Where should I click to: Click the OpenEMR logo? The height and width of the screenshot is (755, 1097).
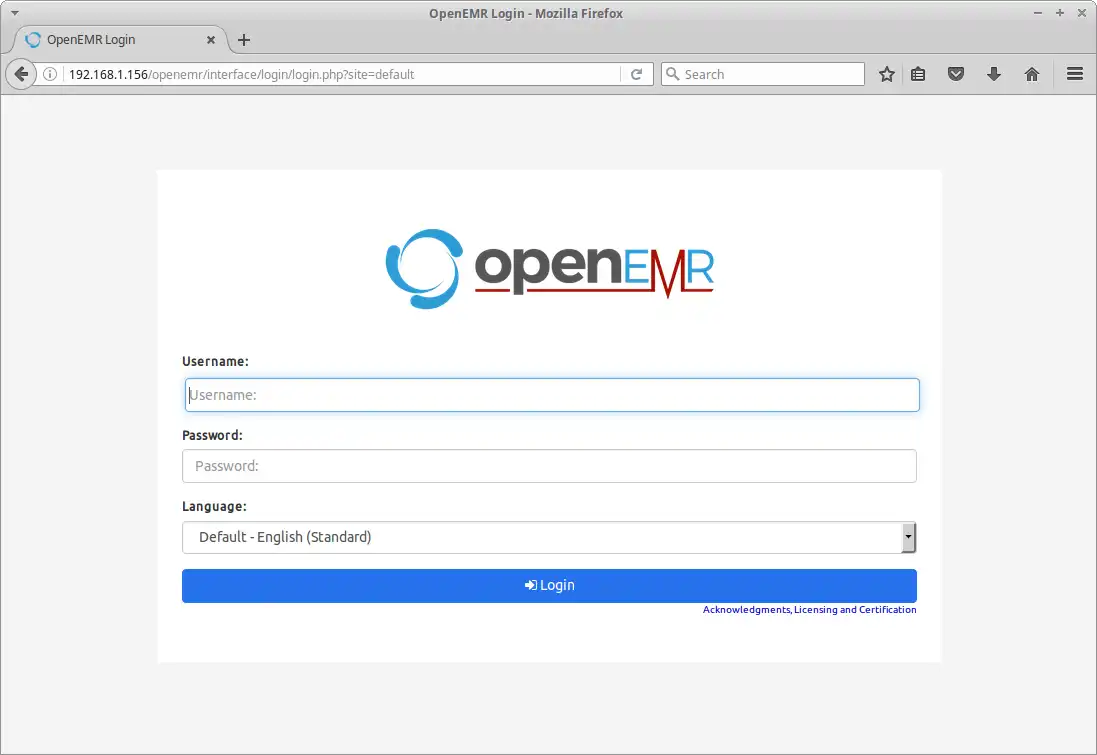coord(549,267)
